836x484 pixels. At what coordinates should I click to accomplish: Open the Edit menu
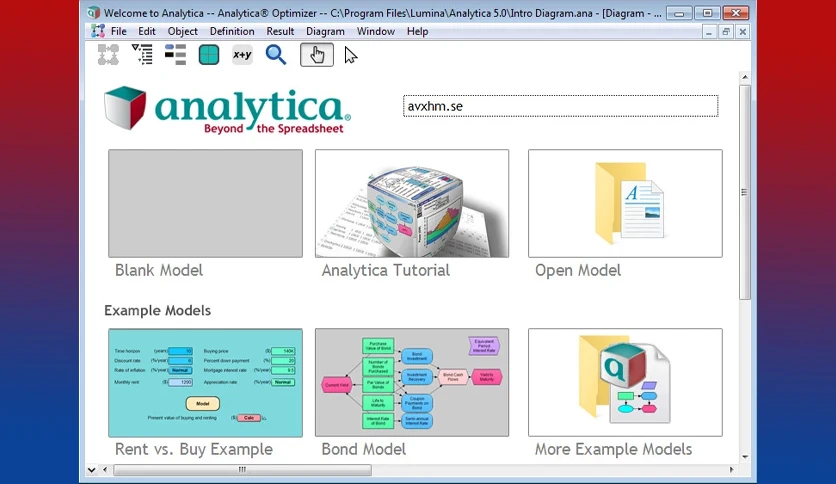coord(147,31)
